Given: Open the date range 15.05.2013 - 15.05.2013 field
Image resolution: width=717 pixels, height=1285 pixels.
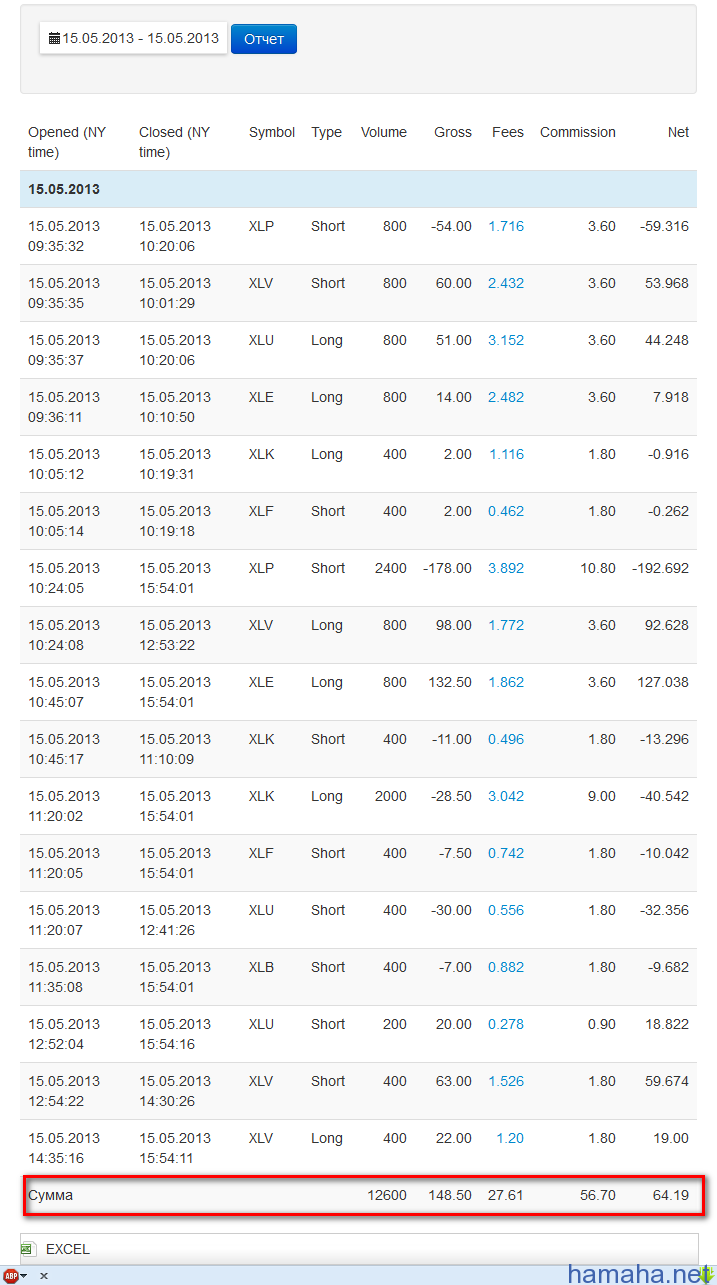Looking at the screenshot, I should [x=134, y=39].
